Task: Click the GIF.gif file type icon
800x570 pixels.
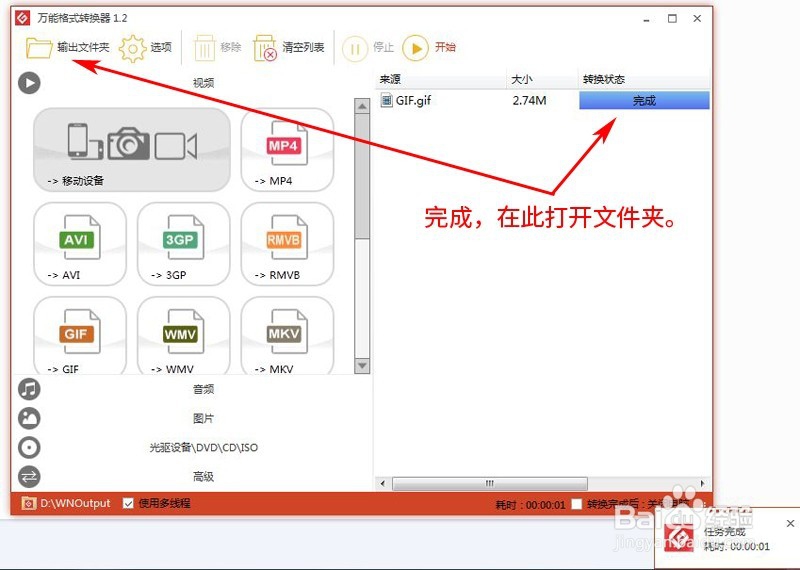Action: pyautogui.click(x=386, y=100)
